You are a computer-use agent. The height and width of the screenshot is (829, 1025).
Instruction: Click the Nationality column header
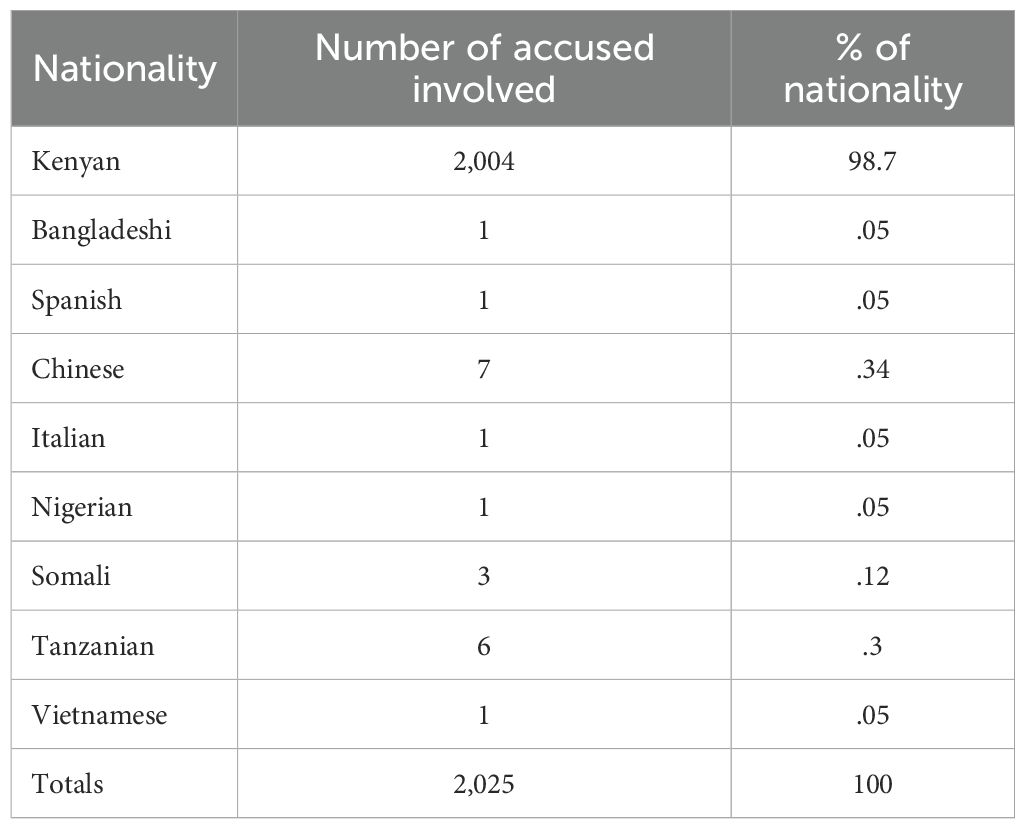click(x=124, y=69)
